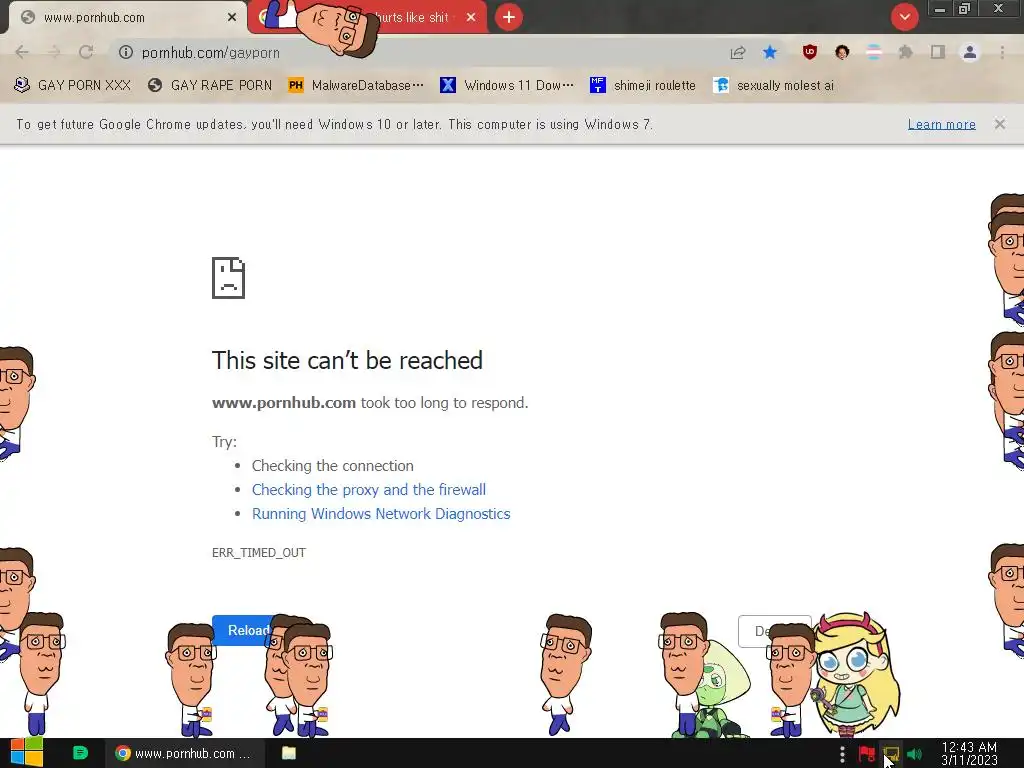The height and width of the screenshot is (768, 1024).
Task: Open the taskbar clock showing 12:43 AM
Action: point(969,753)
